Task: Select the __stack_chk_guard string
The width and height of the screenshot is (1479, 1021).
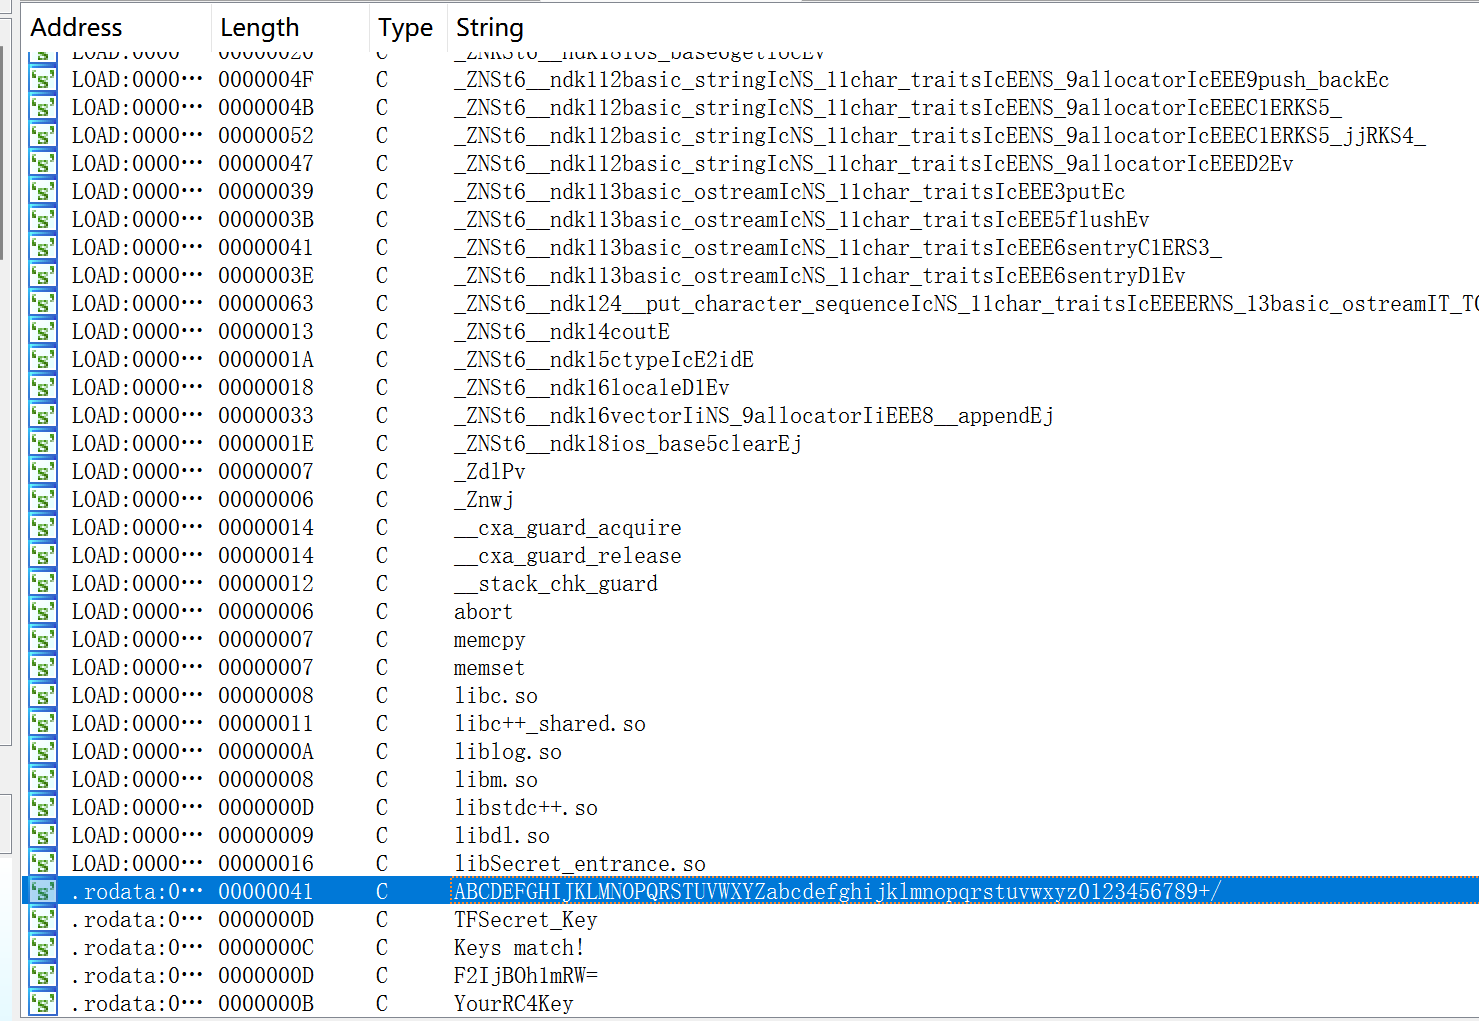Action: [556, 583]
